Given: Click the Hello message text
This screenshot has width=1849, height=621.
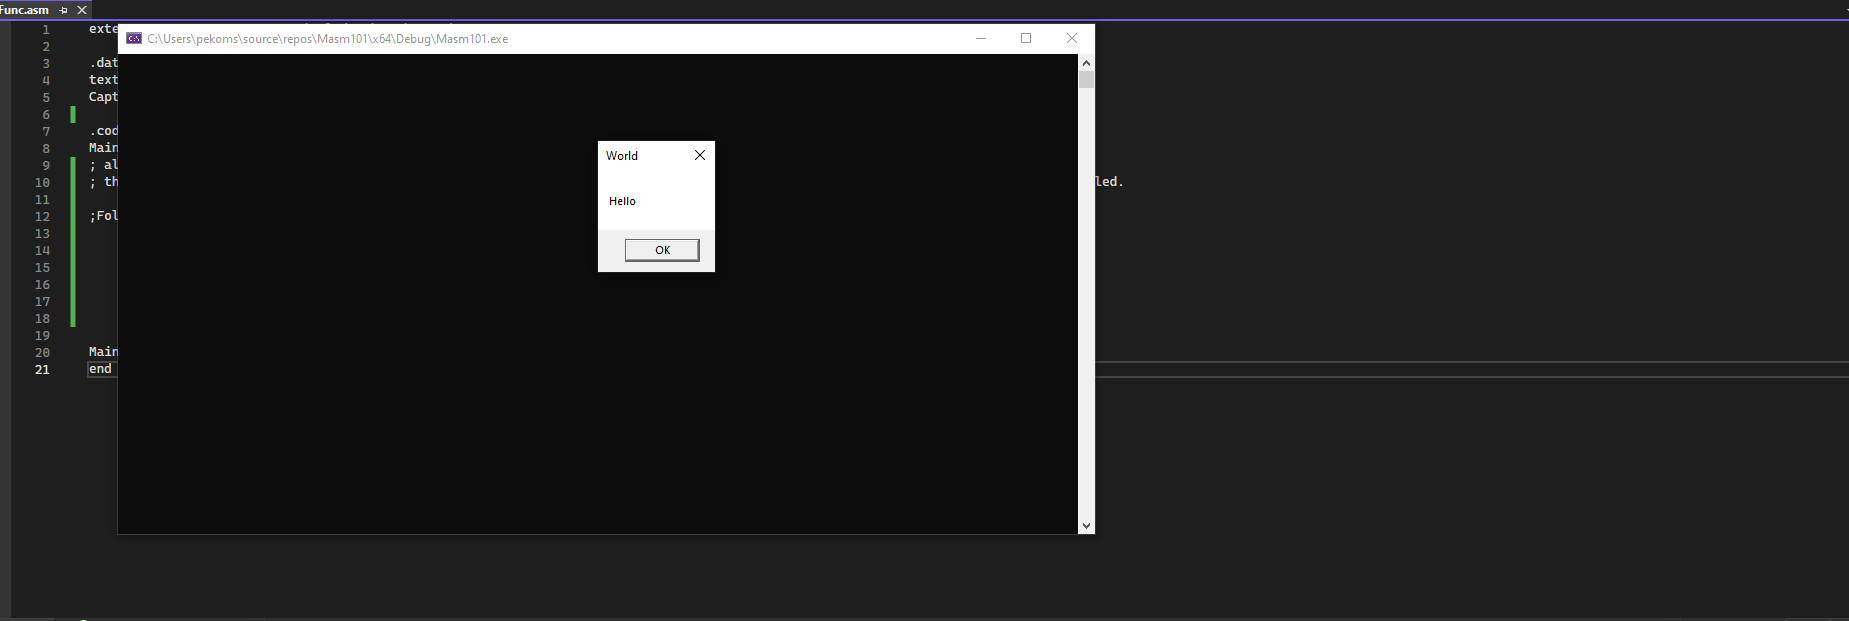Looking at the screenshot, I should [x=622, y=201].
